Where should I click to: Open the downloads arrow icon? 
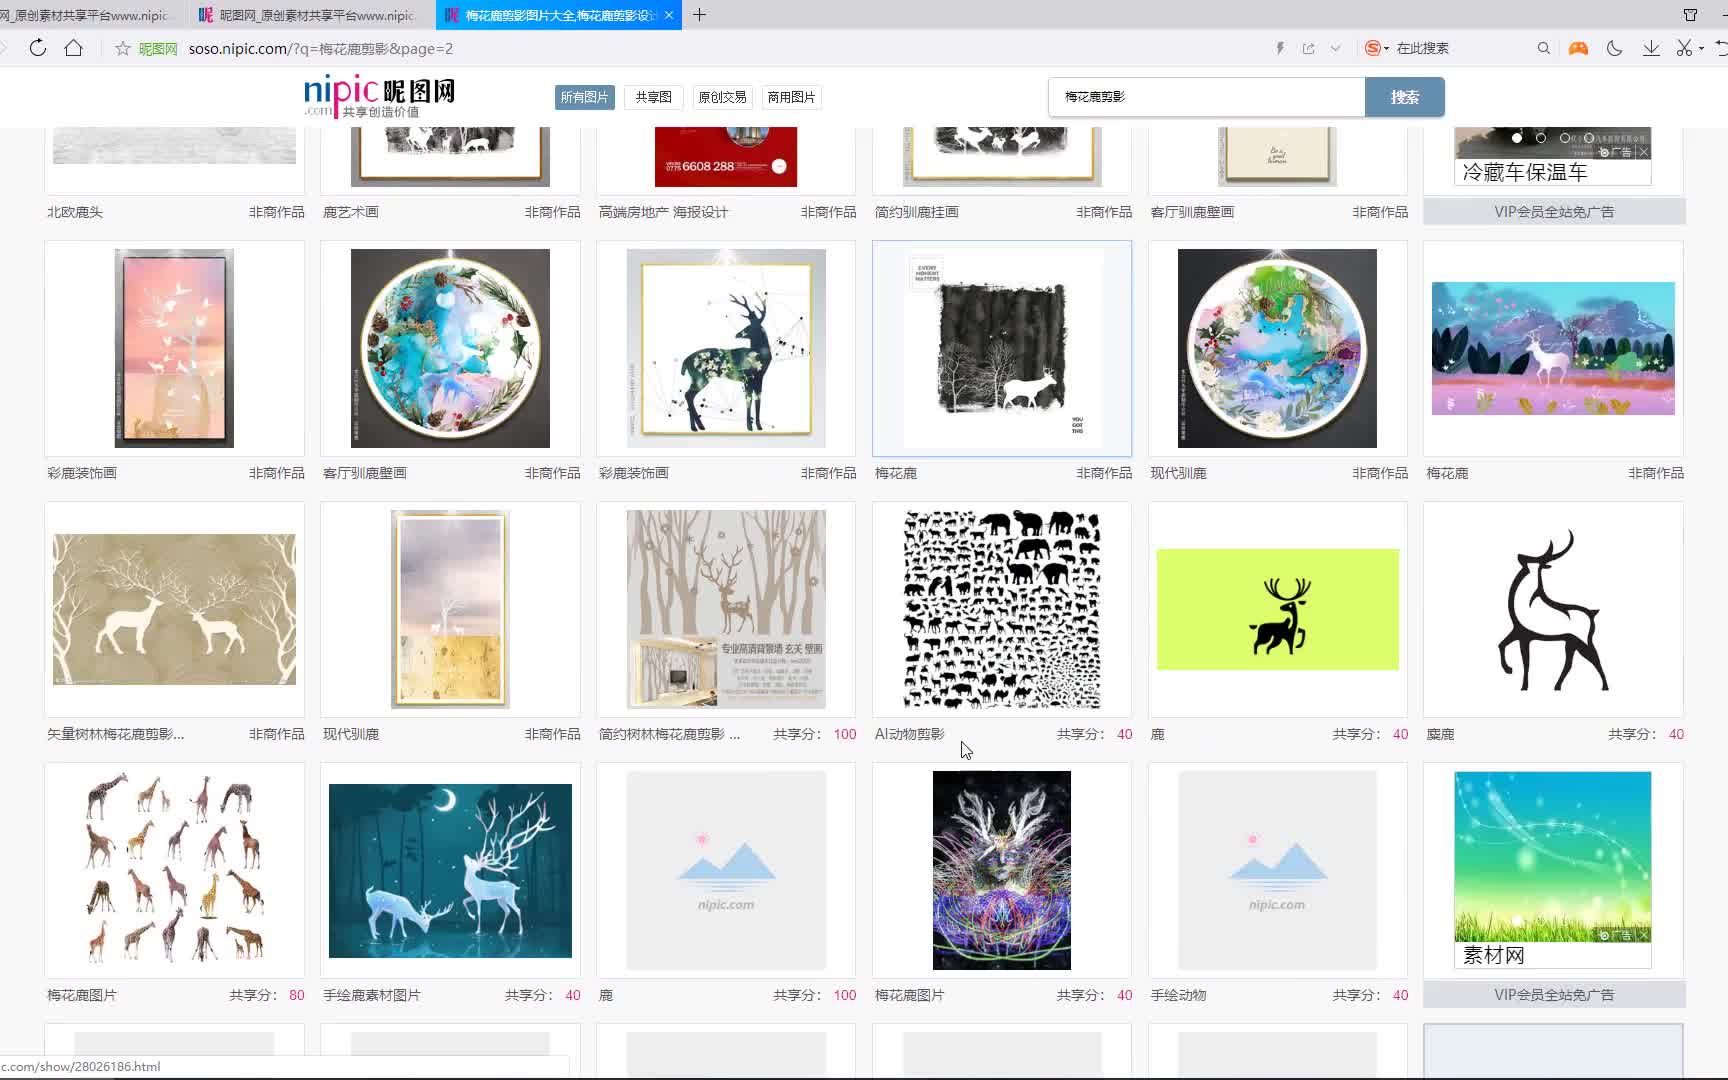click(1651, 48)
